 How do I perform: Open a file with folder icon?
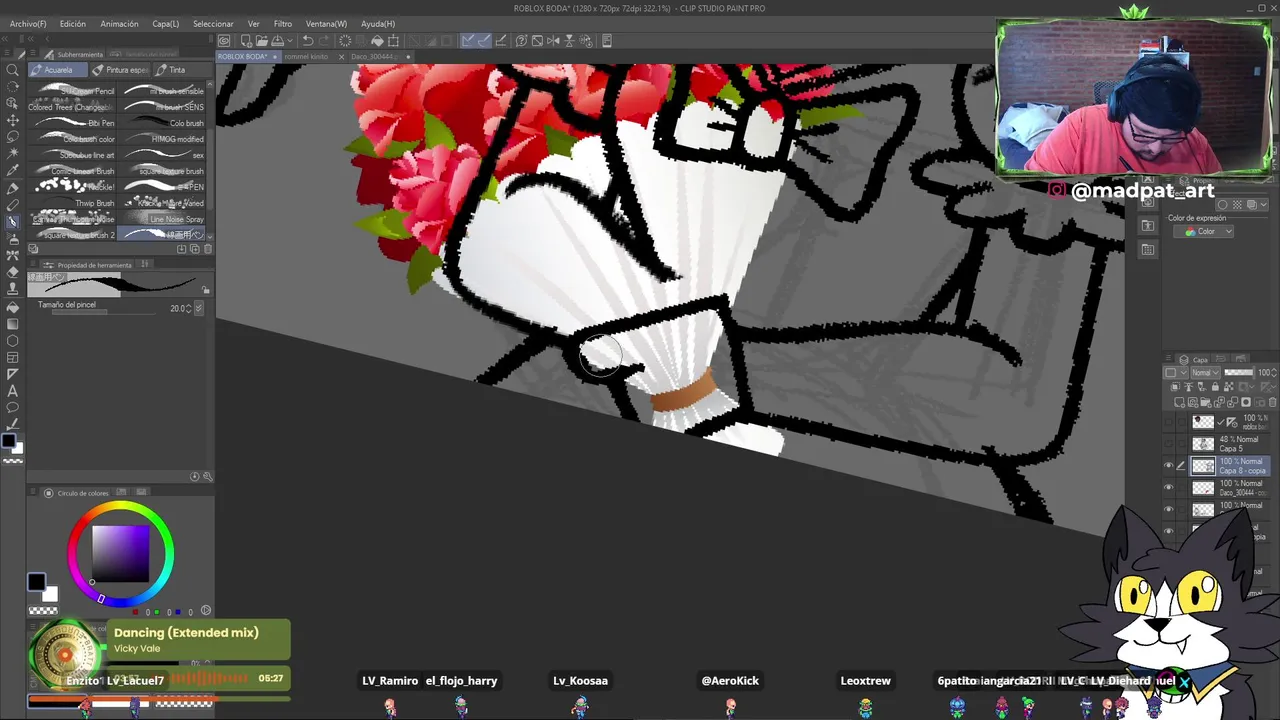point(262,41)
